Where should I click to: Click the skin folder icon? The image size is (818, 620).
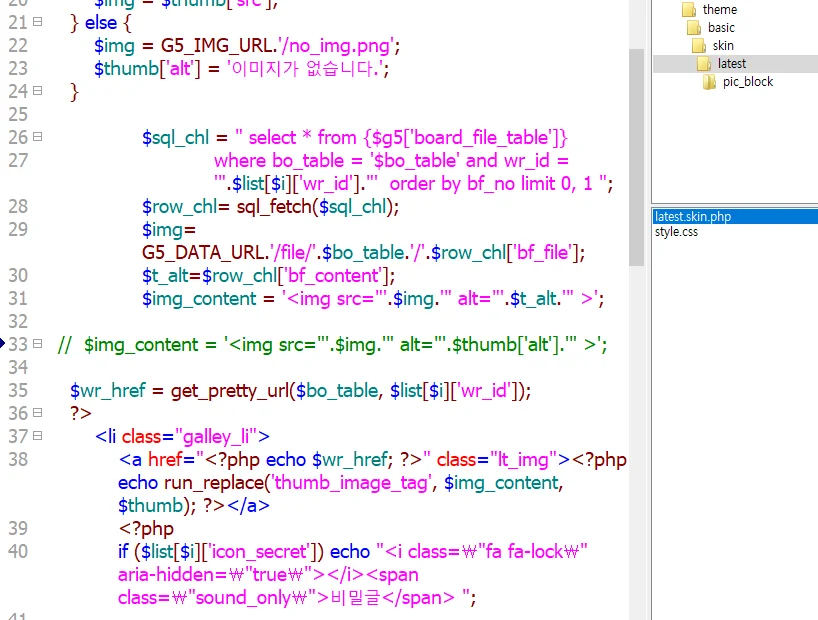(699, 46)
